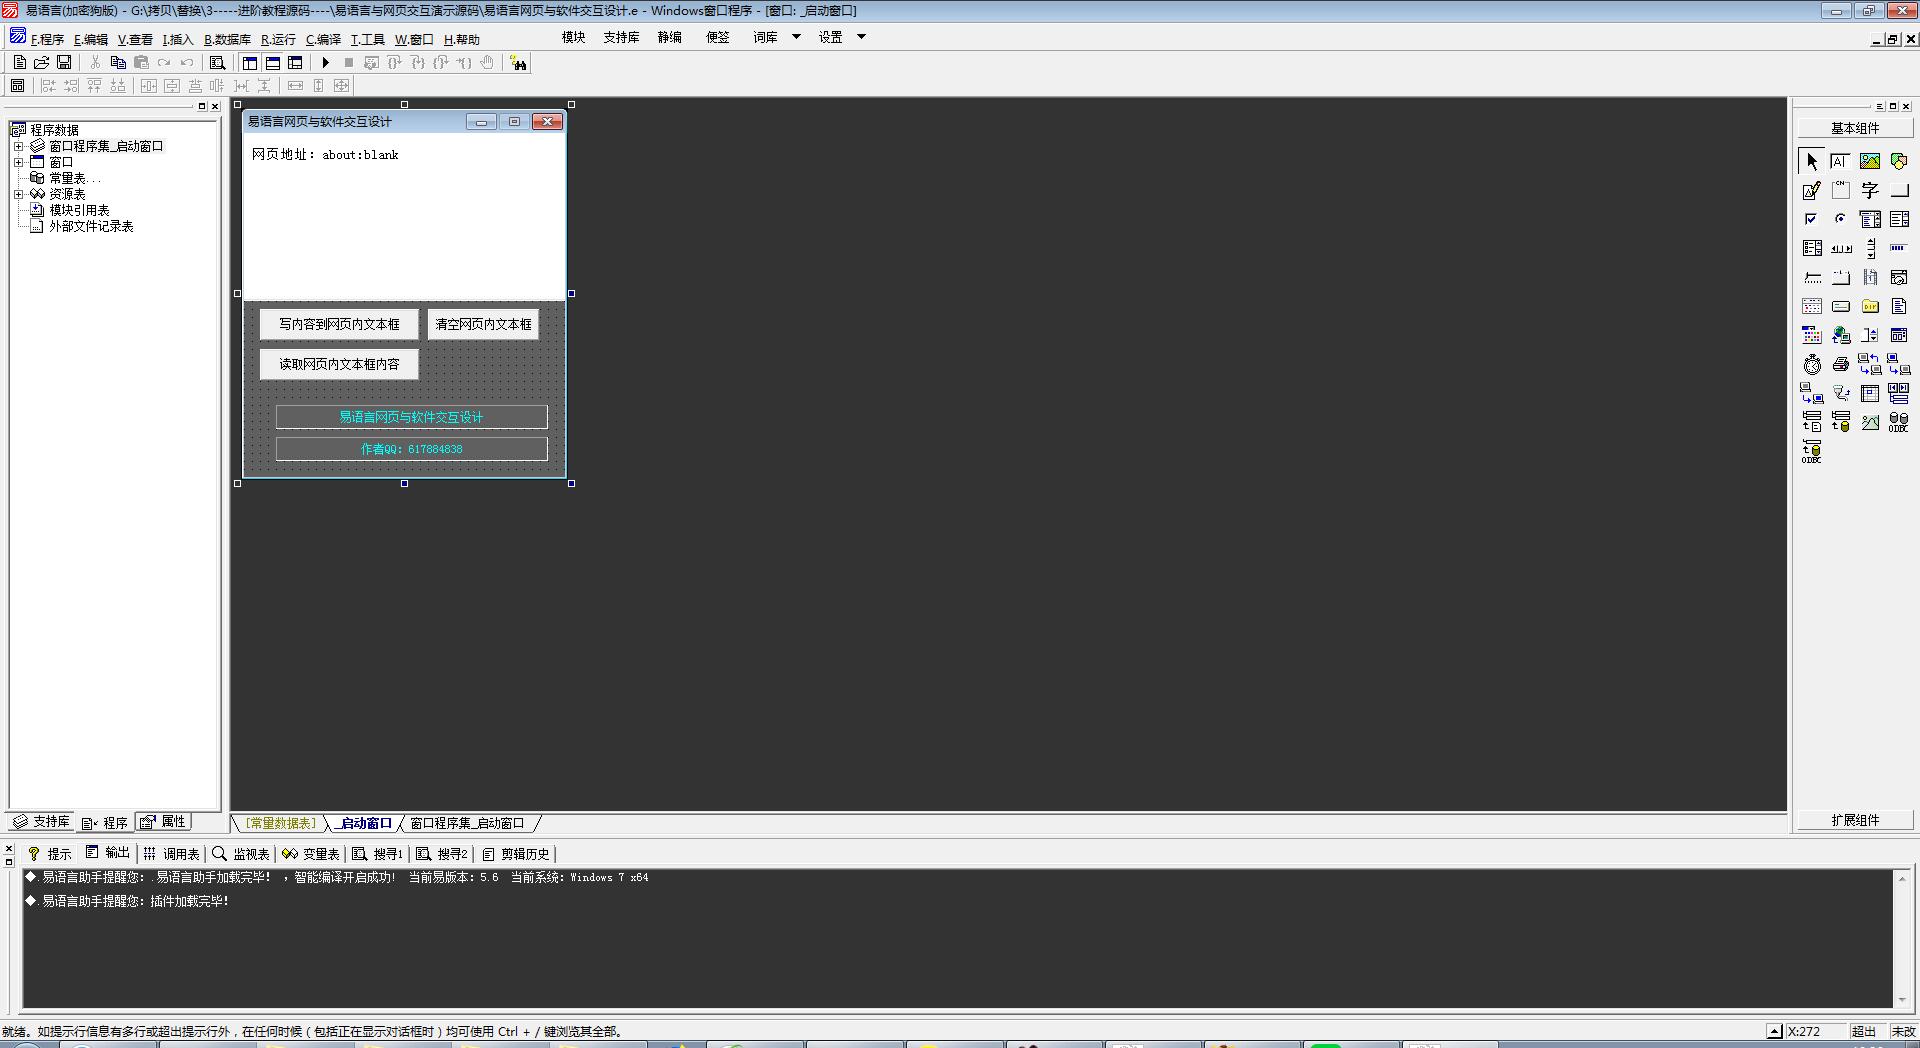Open the 剪辑历史 tab
Image resolution: width=1920 pixels, height=1048 pixels.
click(x=516, y=854)
